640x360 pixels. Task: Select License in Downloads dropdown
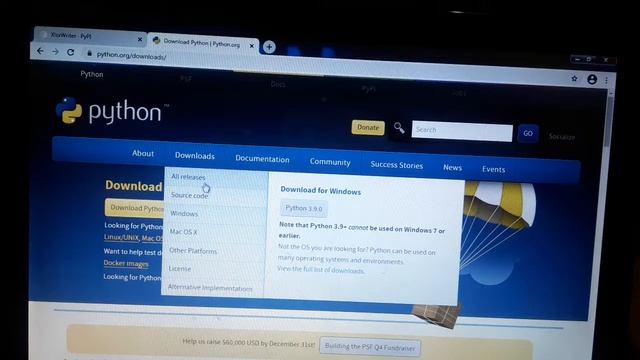(x=213, y=269)
